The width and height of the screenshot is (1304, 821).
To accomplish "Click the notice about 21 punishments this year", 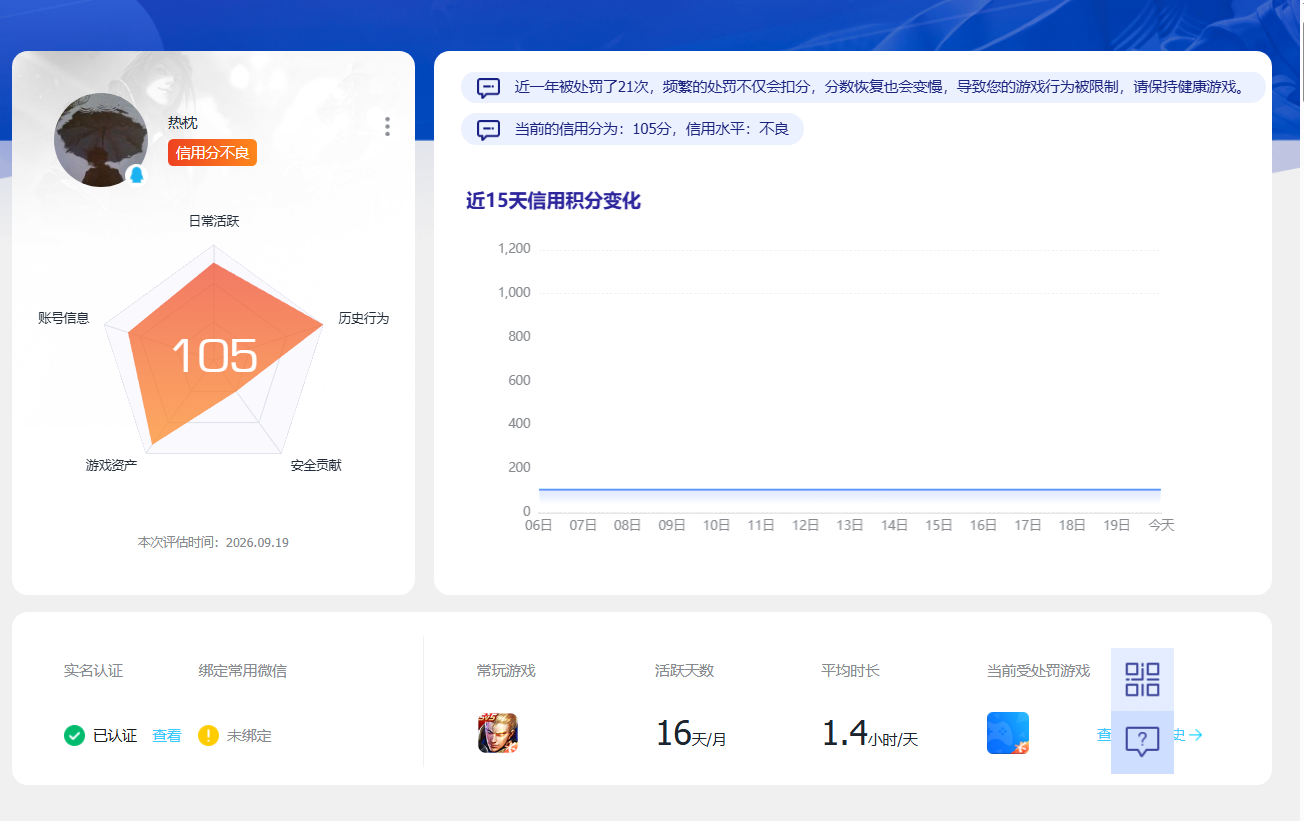I will (x=863, y=87).
